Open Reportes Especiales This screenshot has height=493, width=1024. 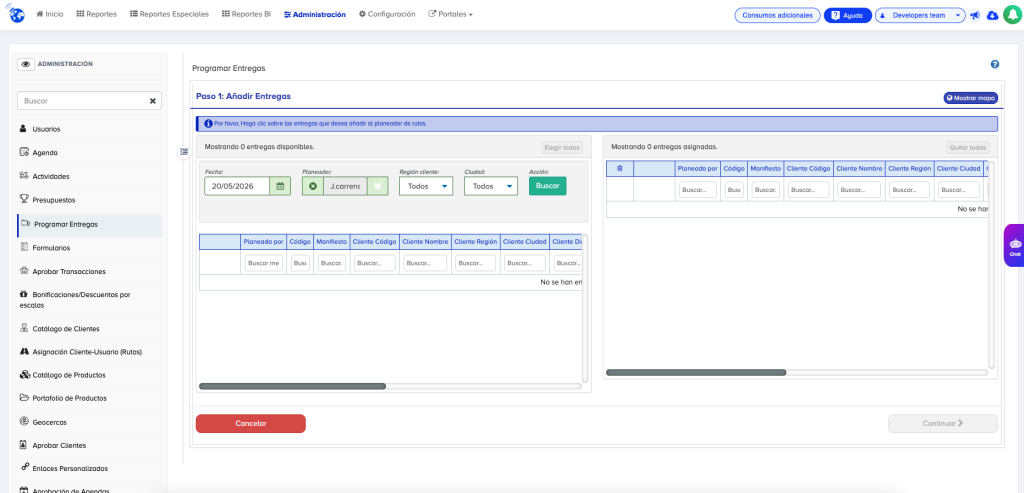pos(169,14)
